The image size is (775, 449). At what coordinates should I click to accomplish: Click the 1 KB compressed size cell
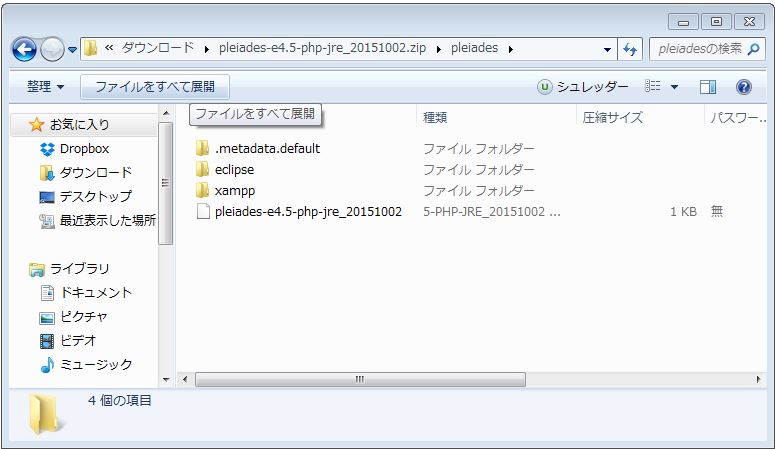pos(683,212)
